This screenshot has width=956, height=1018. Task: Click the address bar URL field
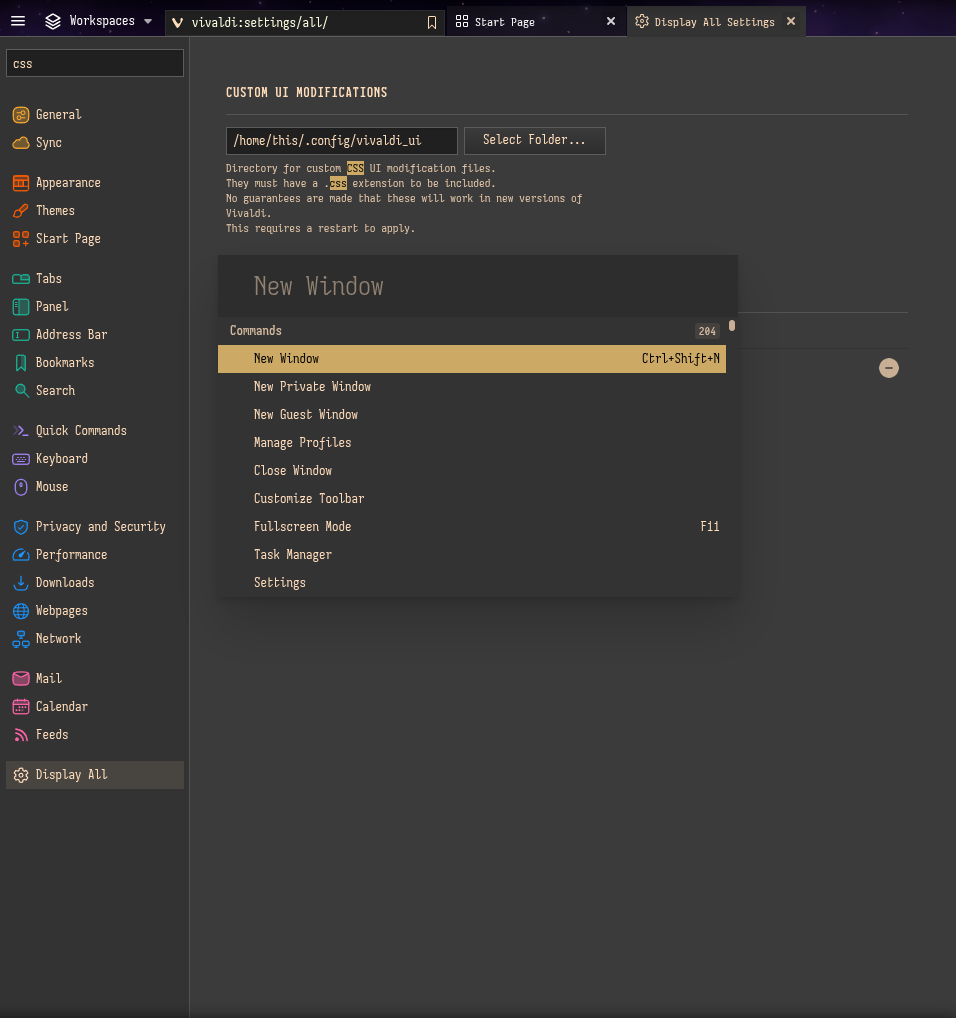304,23
